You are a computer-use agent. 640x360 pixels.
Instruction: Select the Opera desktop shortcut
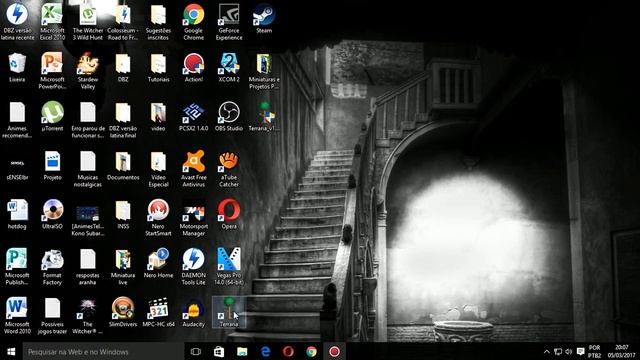pos(229,215)
